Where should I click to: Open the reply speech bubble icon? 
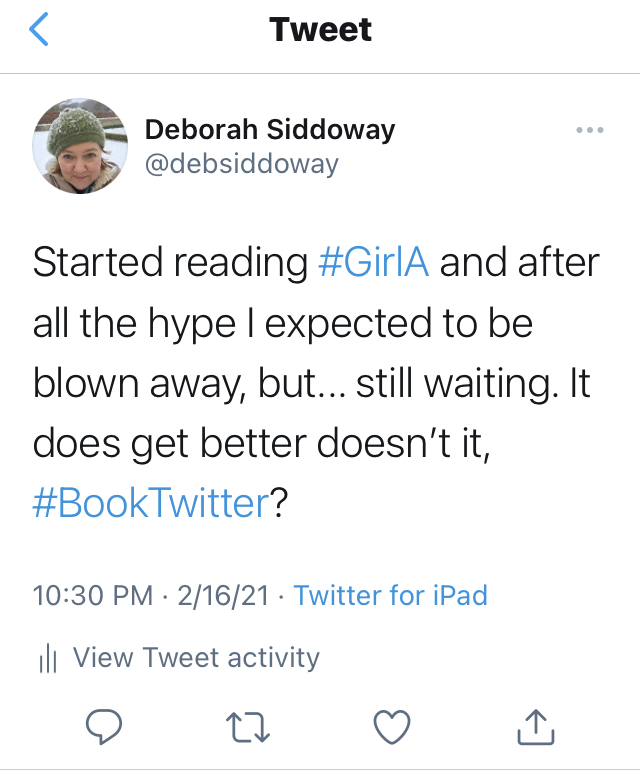(104, 728)
